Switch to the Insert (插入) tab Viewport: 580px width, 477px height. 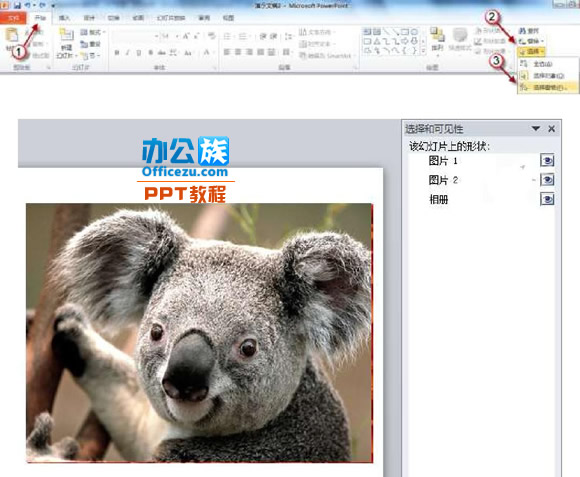click(x=64, y=18)
